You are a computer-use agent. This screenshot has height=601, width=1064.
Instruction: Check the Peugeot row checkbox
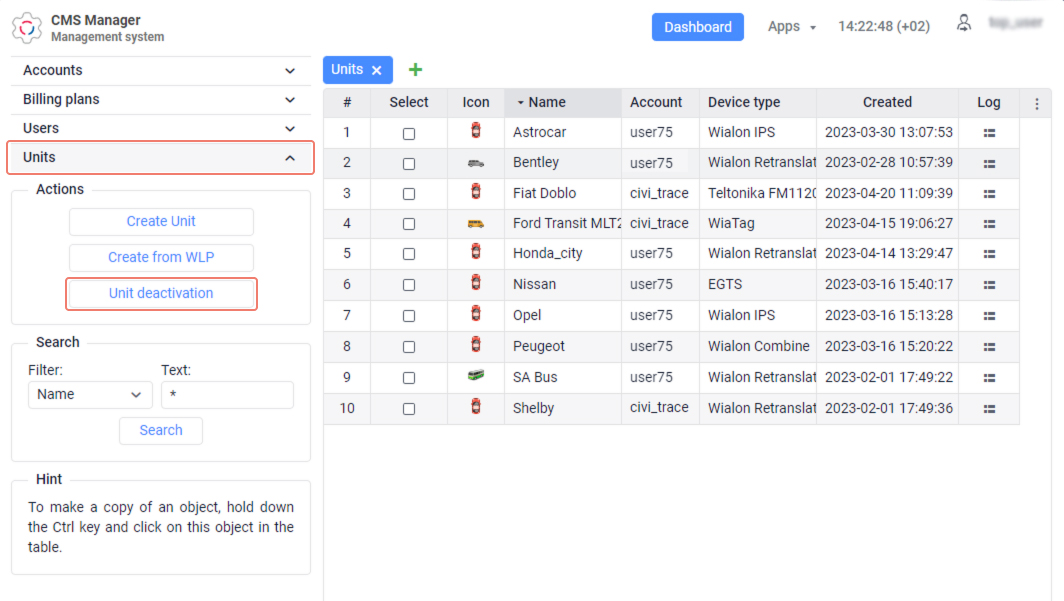[x=409, y=348]
